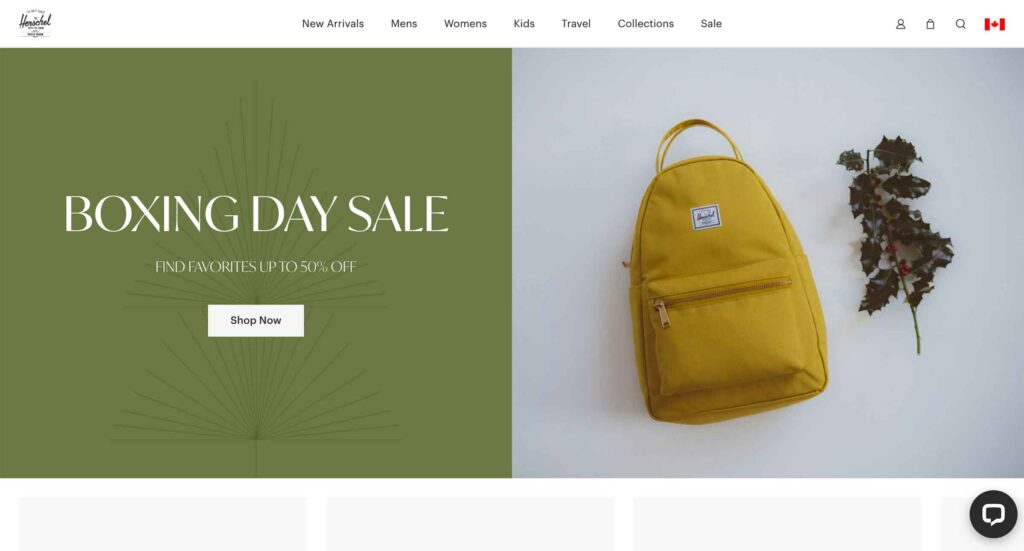Select the Kids menu item
The height and width of the screenshot is (551, 1024).
pos(524,24)
